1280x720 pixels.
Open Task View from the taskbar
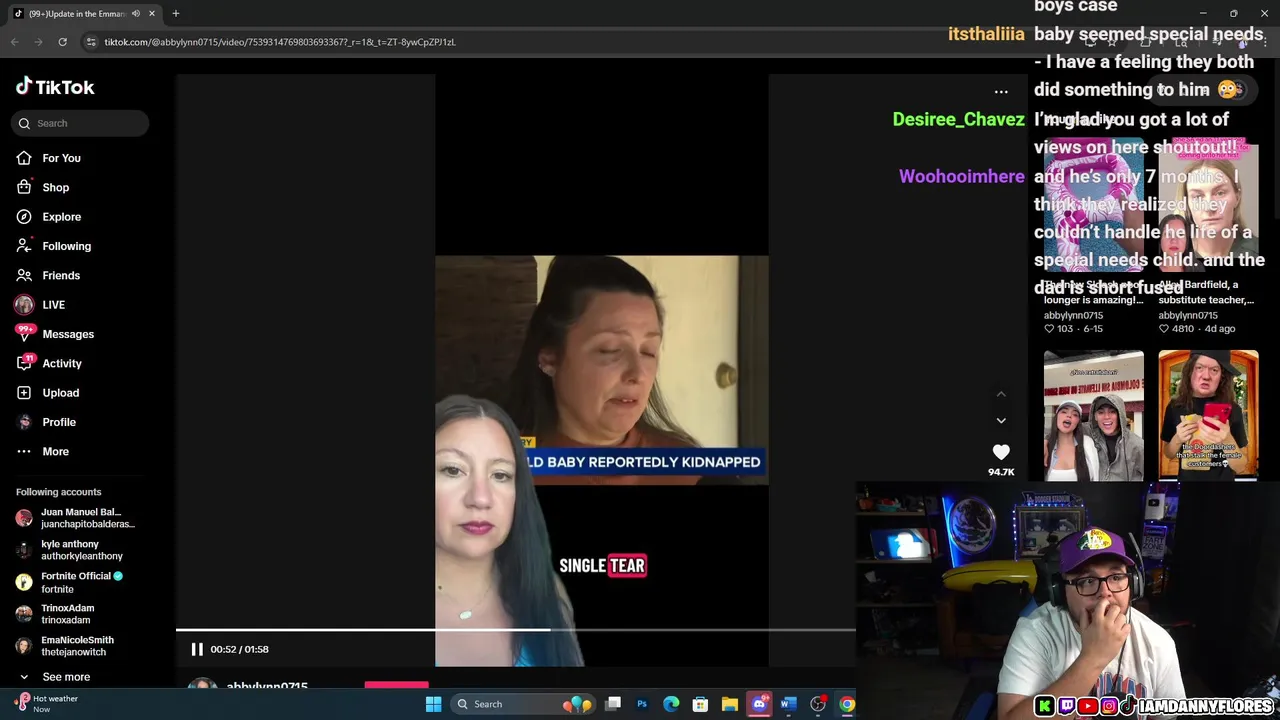point(613,704)
